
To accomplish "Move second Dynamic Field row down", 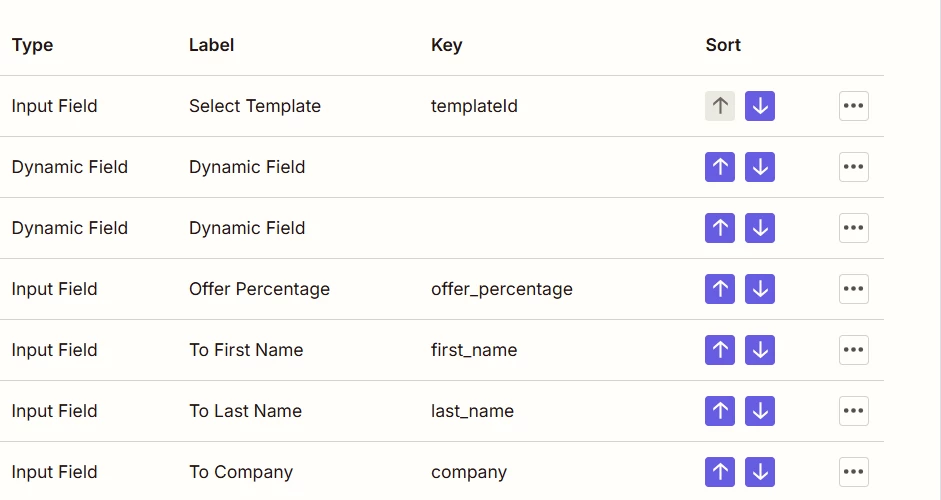I will [760, 228].
